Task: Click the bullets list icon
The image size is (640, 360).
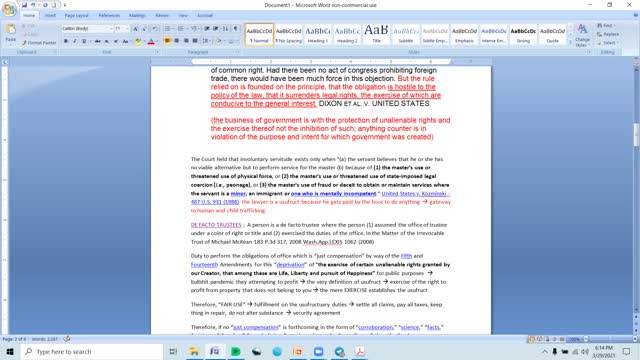Action: coord(167,29)
